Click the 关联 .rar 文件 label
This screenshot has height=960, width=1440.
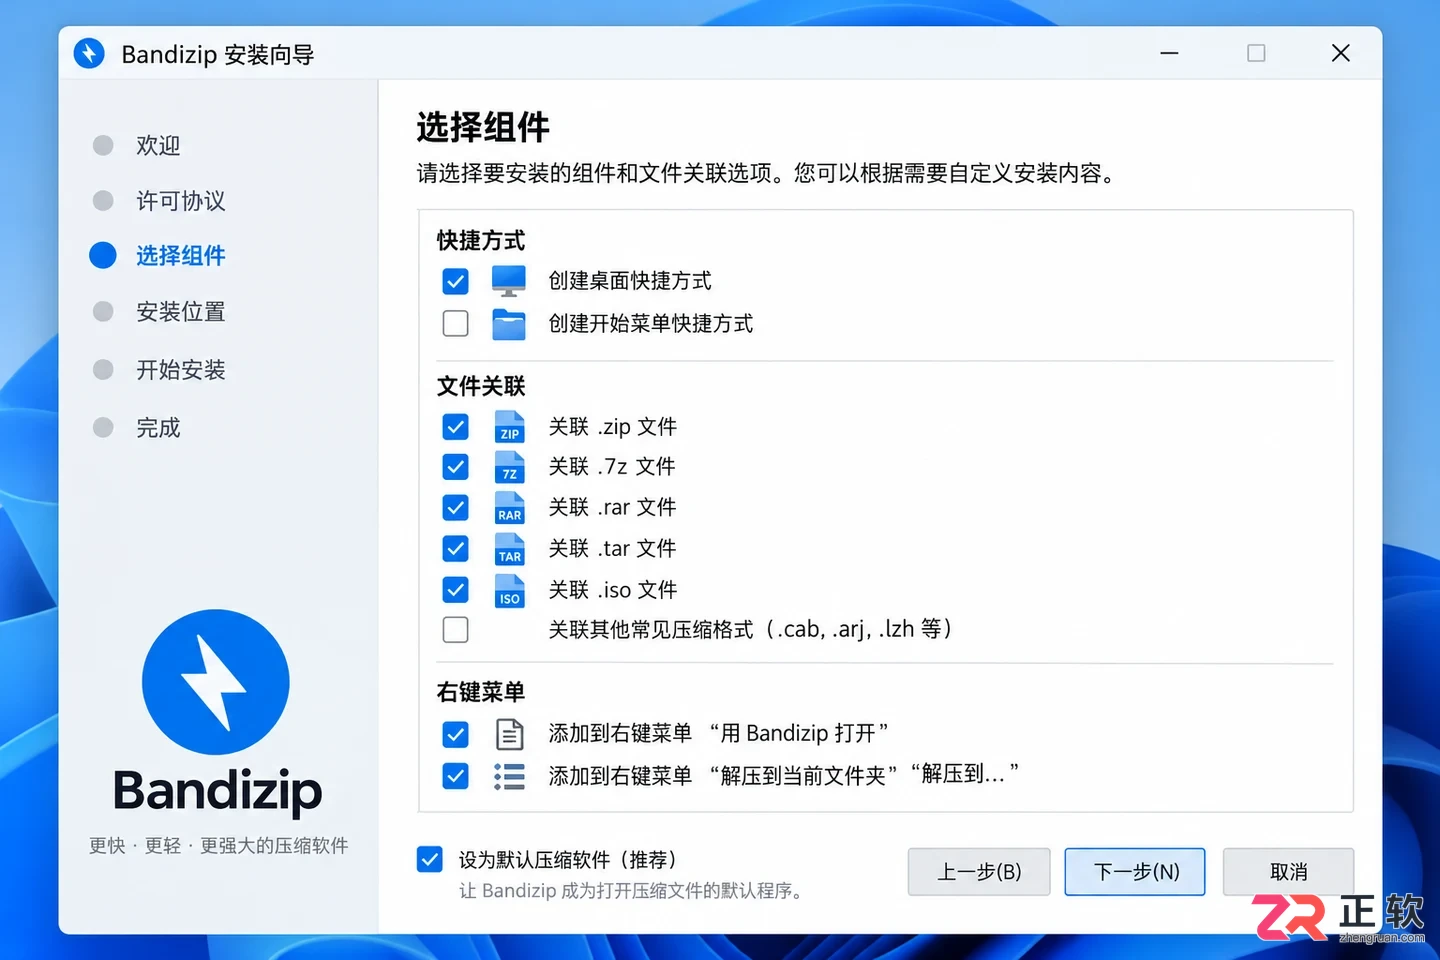click(613, 508)
